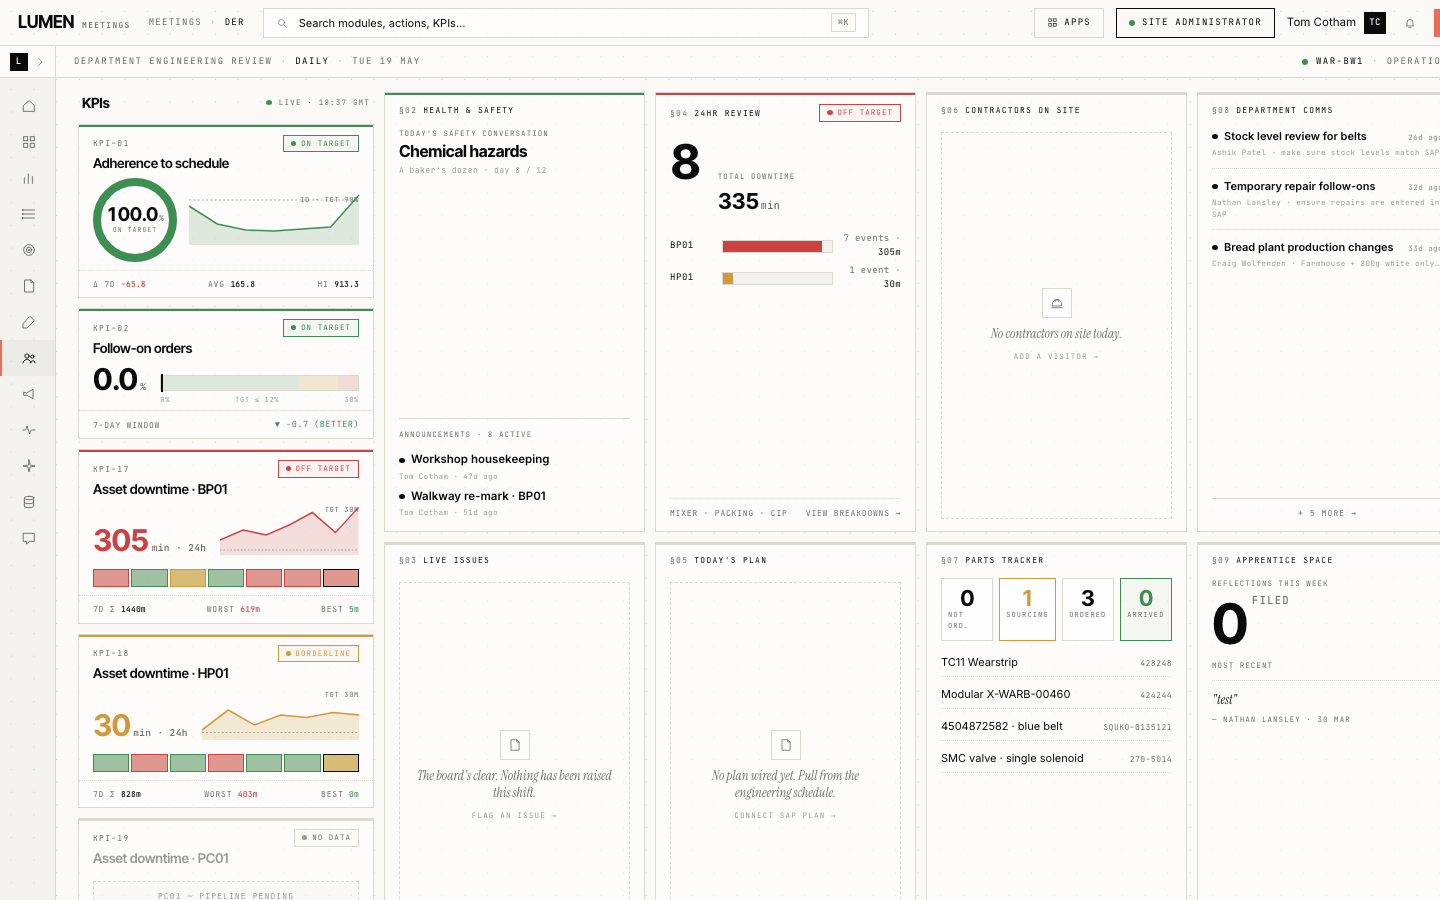Click the yellow block in BP01 daily strip

tap(188, 578)
